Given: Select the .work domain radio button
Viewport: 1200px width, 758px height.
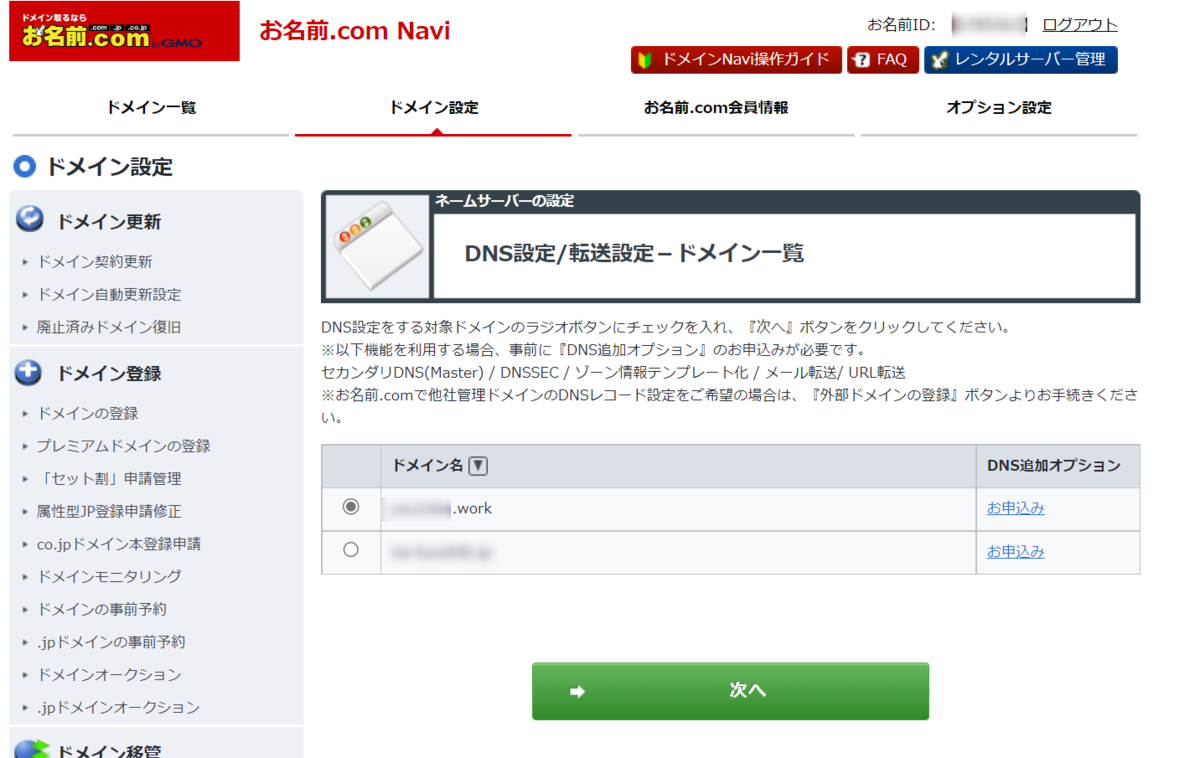Looking at the screenshot, I should pos(350,507).
